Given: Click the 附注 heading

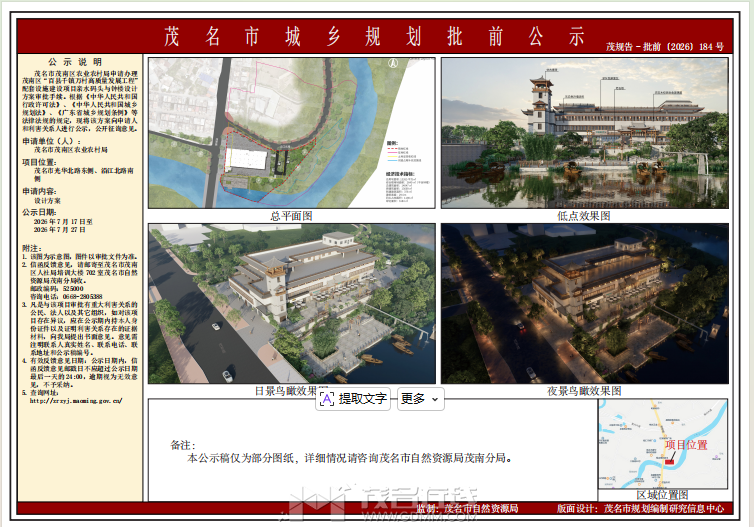Looking at the screenshot, I should (32, 248).
